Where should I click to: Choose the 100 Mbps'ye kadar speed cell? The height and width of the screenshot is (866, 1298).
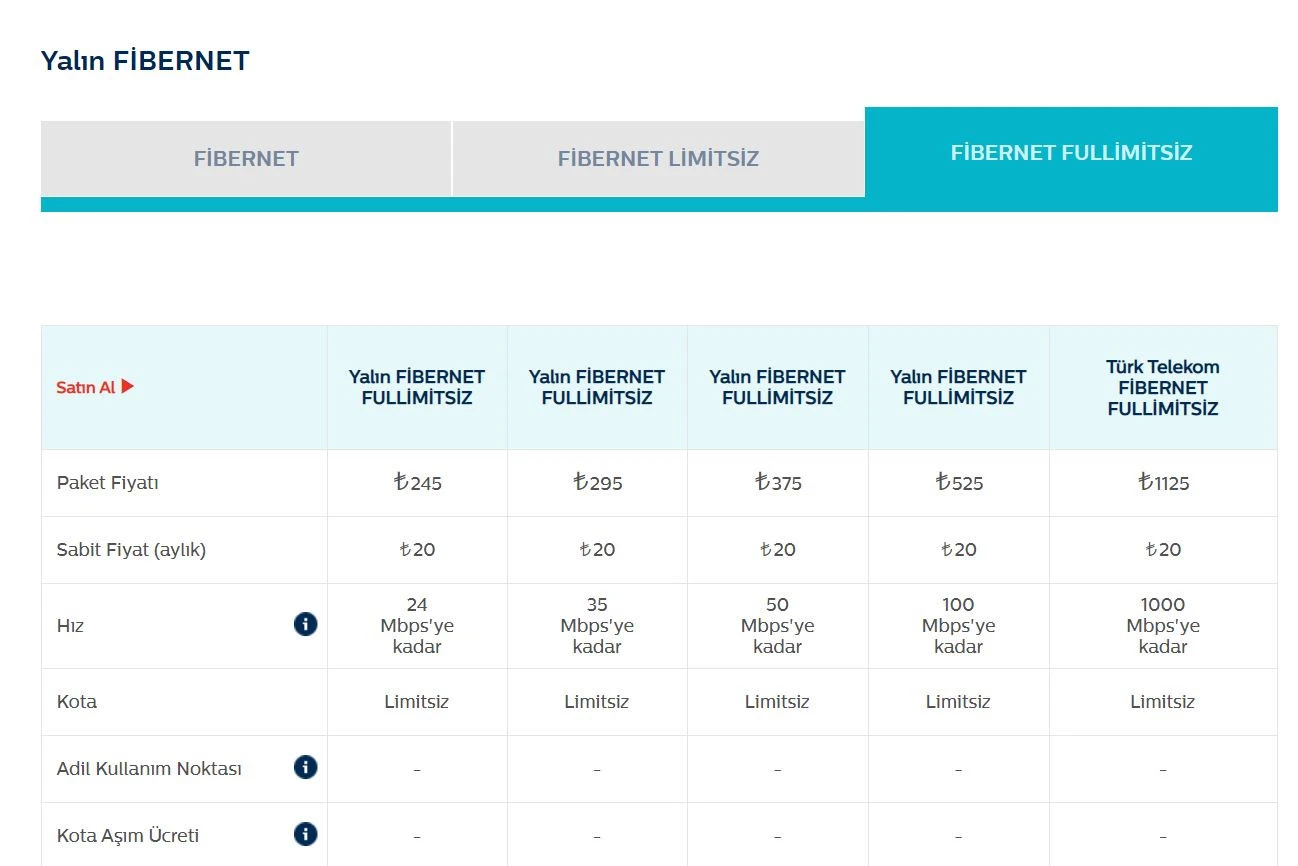coord(958,626)
